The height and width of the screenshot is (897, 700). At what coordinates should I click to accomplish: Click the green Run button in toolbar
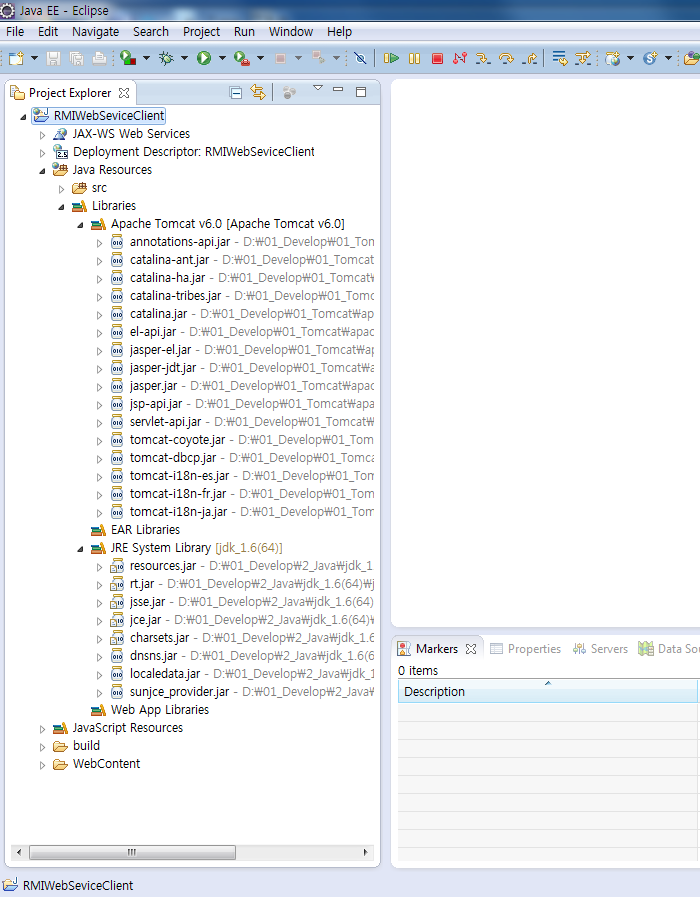(204, 59)
